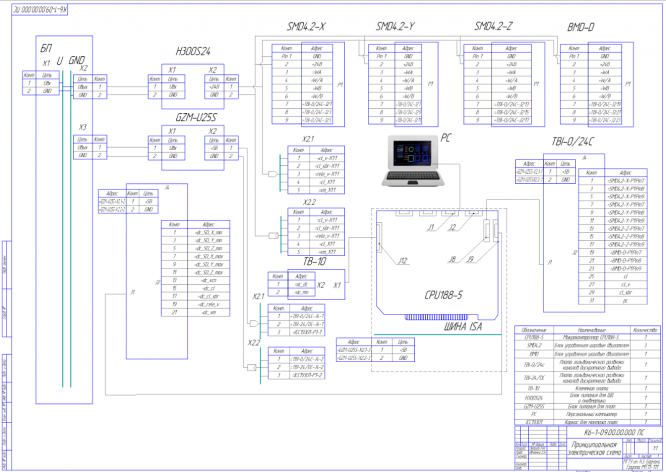The height and width of the screenshot is (472, 666).
Task: Click the J1 connector label
Action: point(431,228)
